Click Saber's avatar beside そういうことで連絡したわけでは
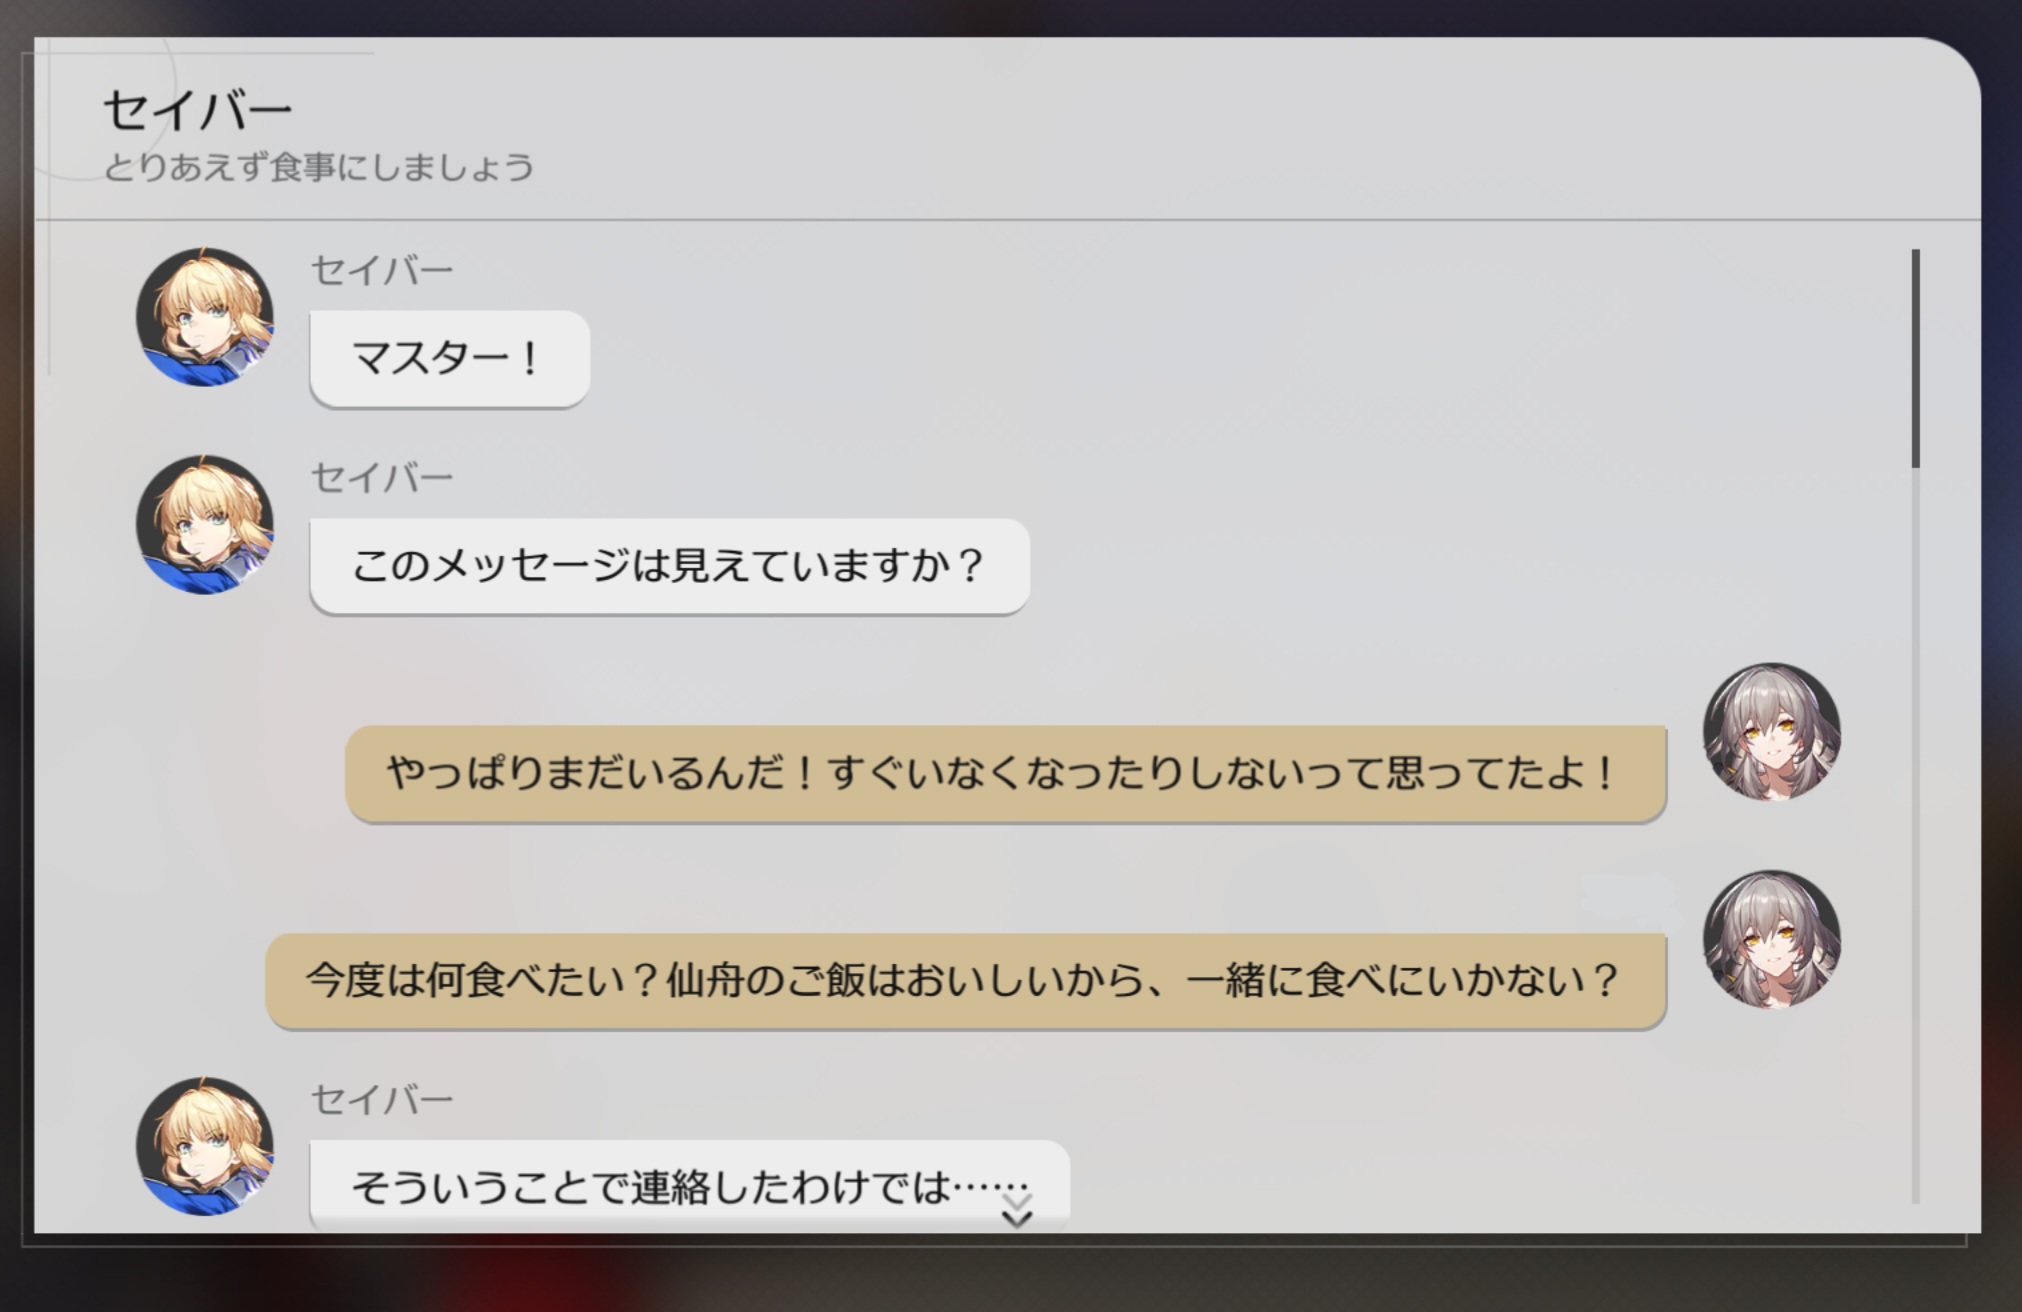This screenshot has height=1312, width=2022. pos(205,1147)
